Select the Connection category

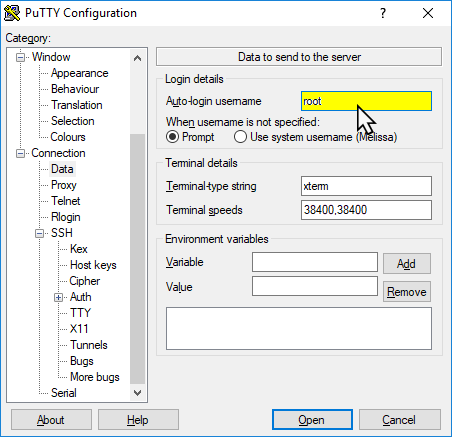click(x=58, y=153)
